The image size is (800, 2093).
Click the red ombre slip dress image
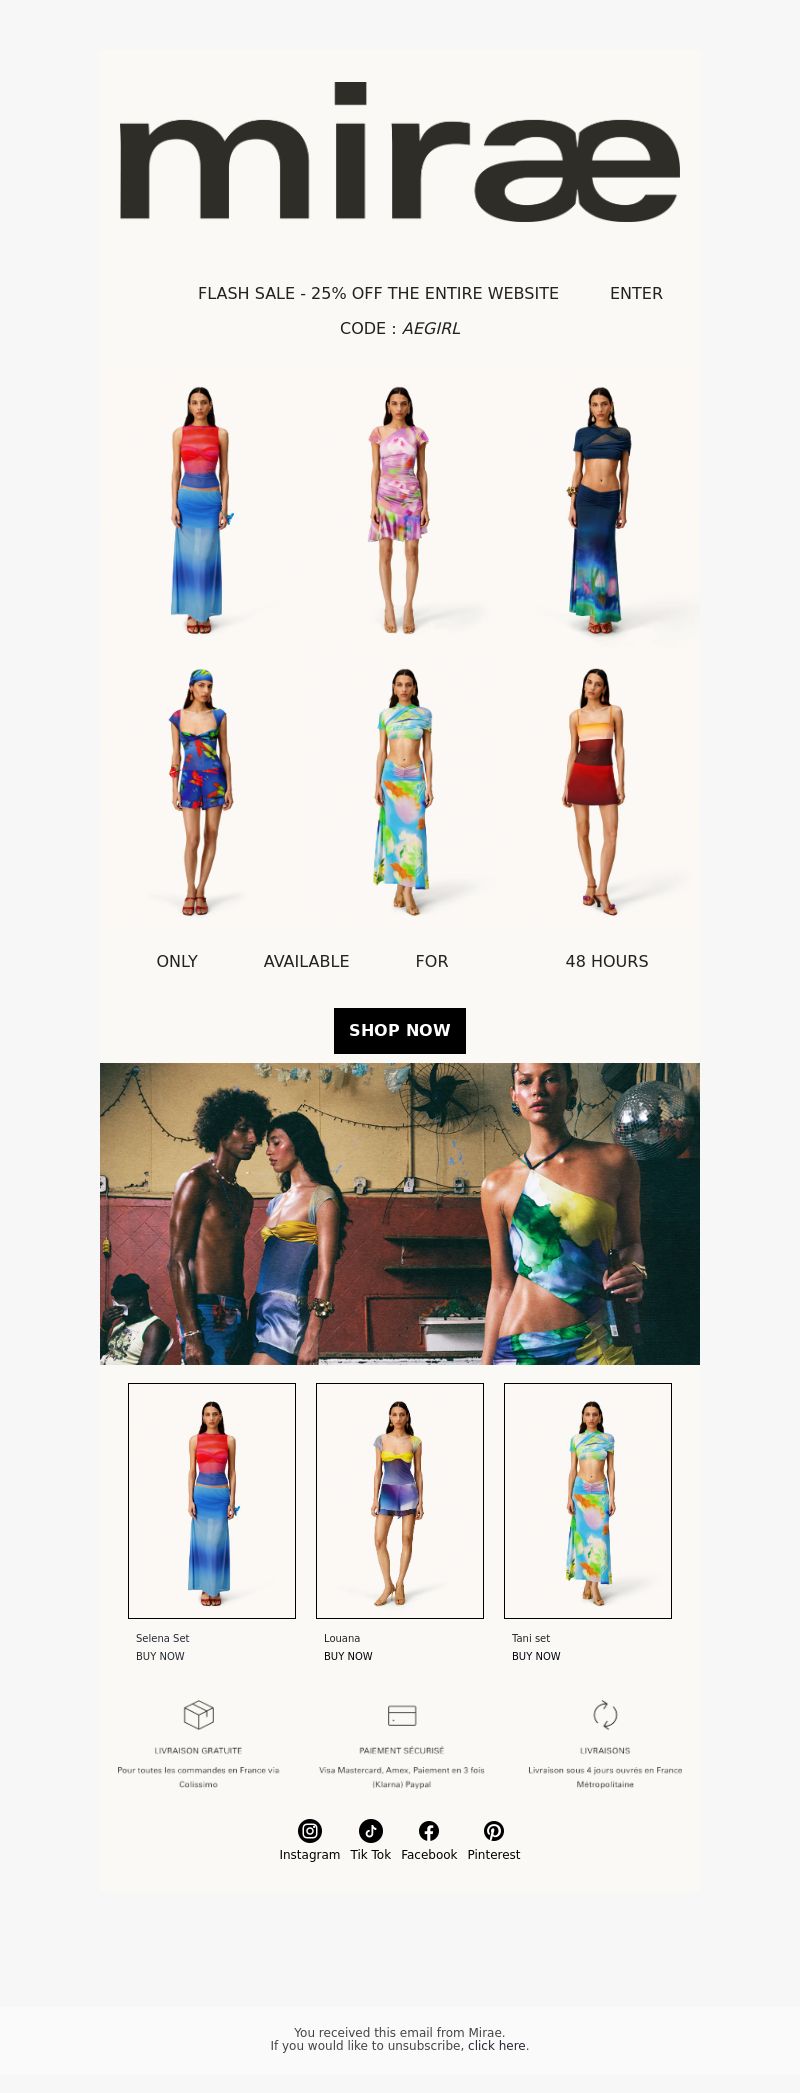(x=600, y=791)
